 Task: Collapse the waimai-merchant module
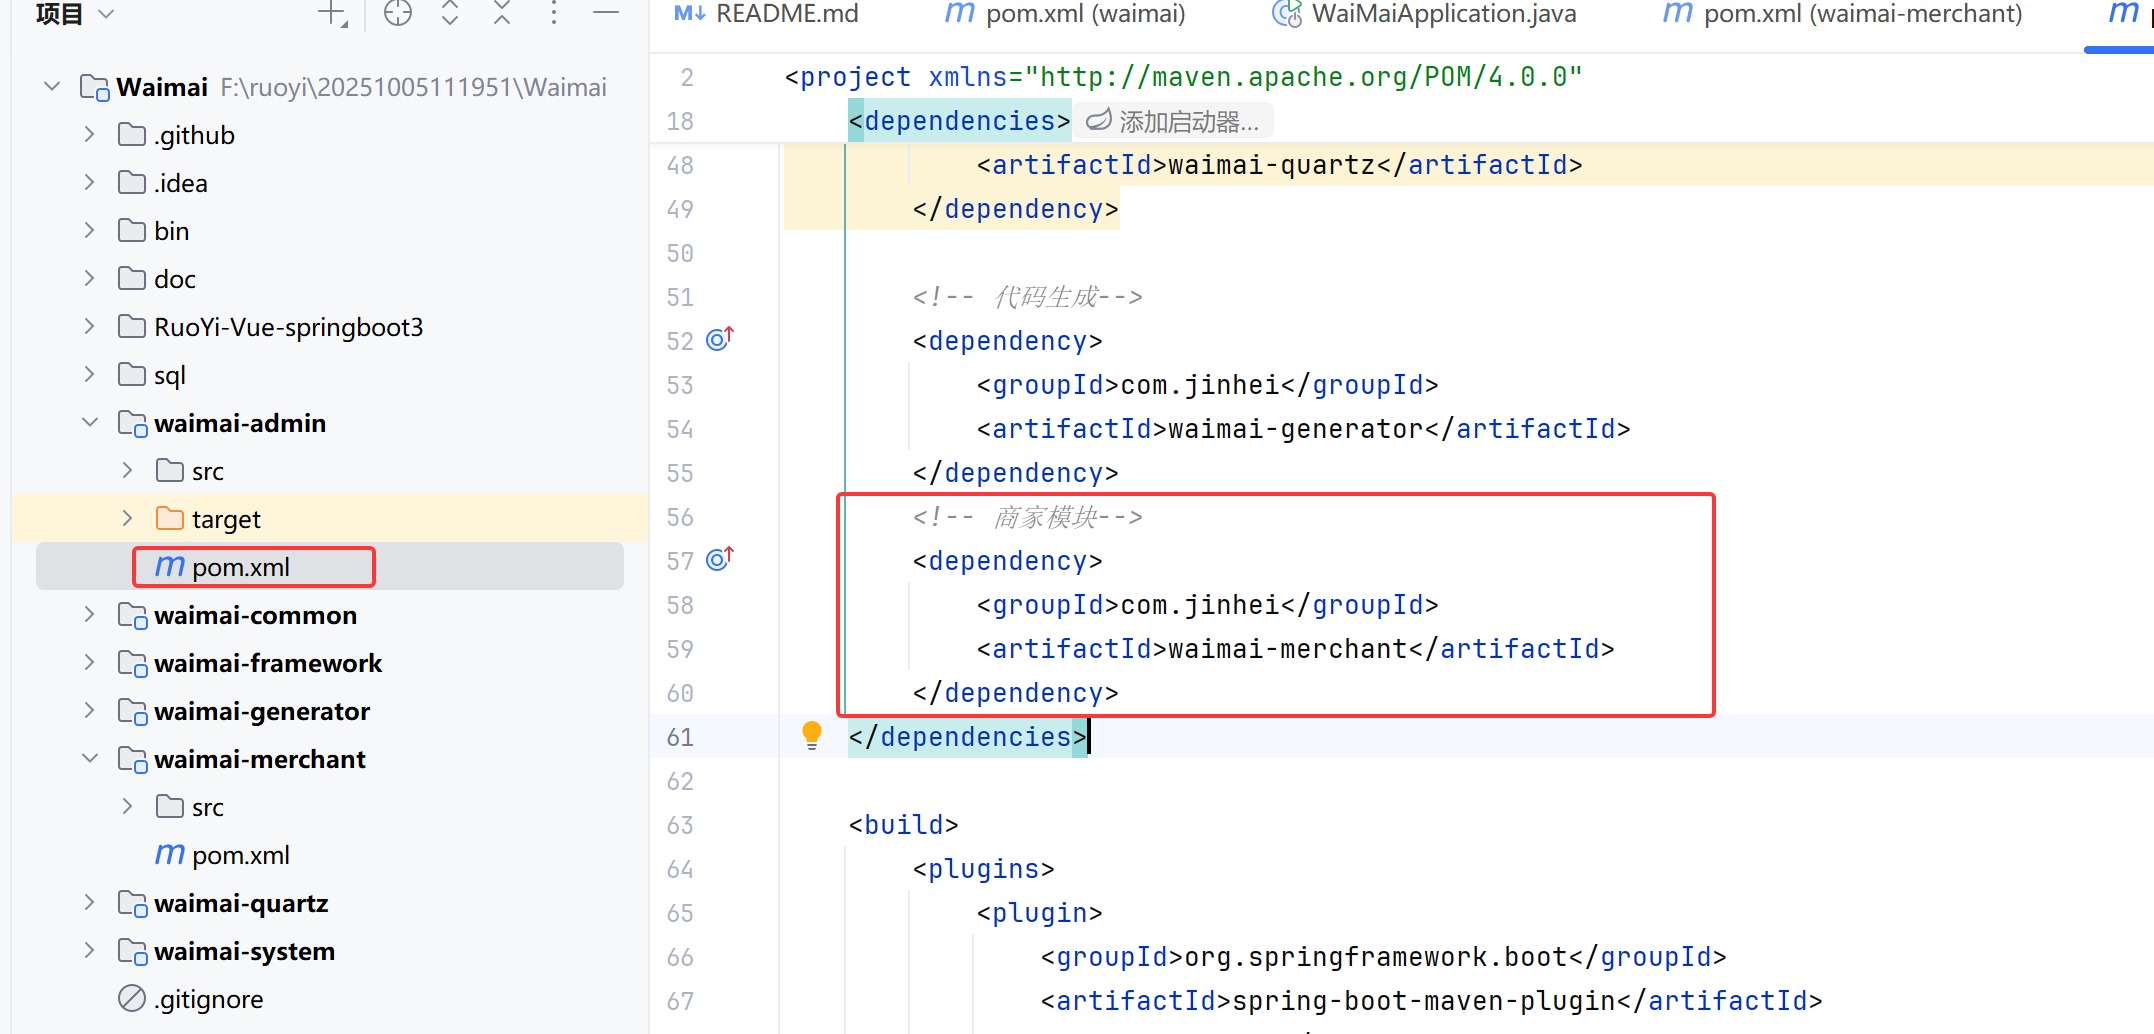click(90, 759)
